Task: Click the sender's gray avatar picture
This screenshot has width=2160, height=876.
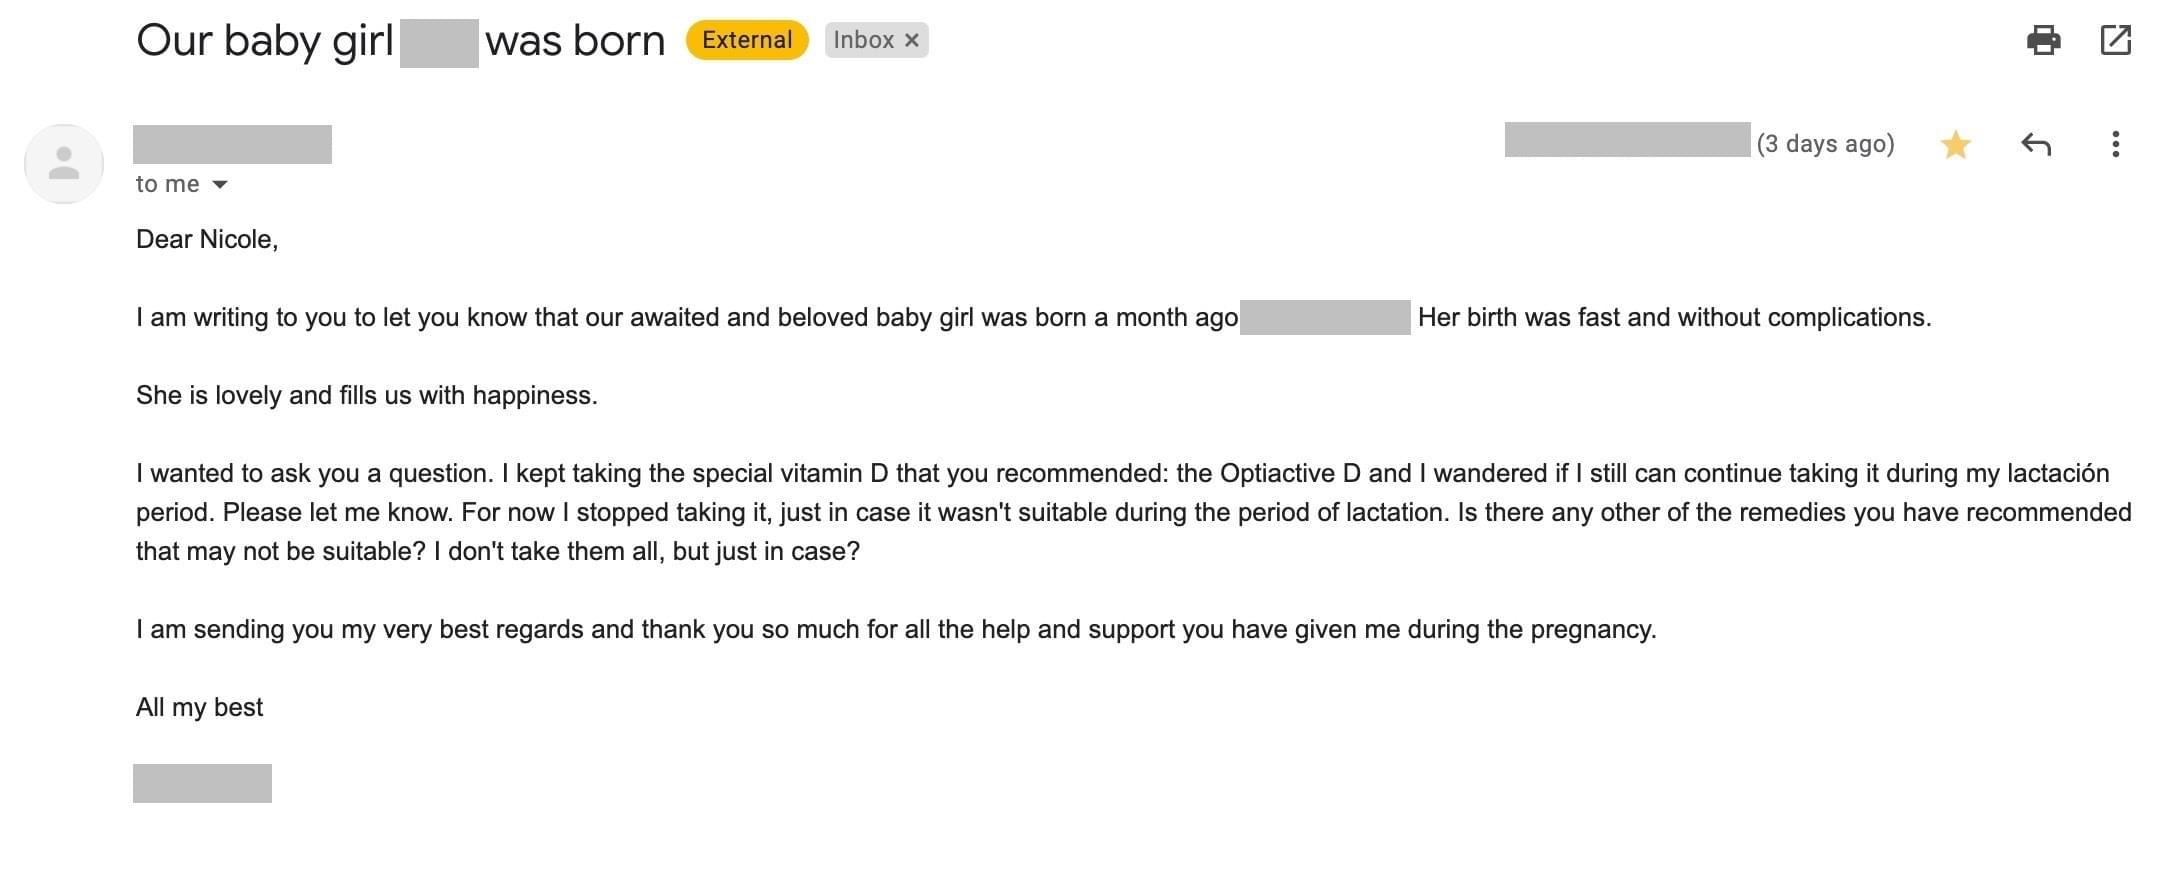Action: click(x=64, y=164)
